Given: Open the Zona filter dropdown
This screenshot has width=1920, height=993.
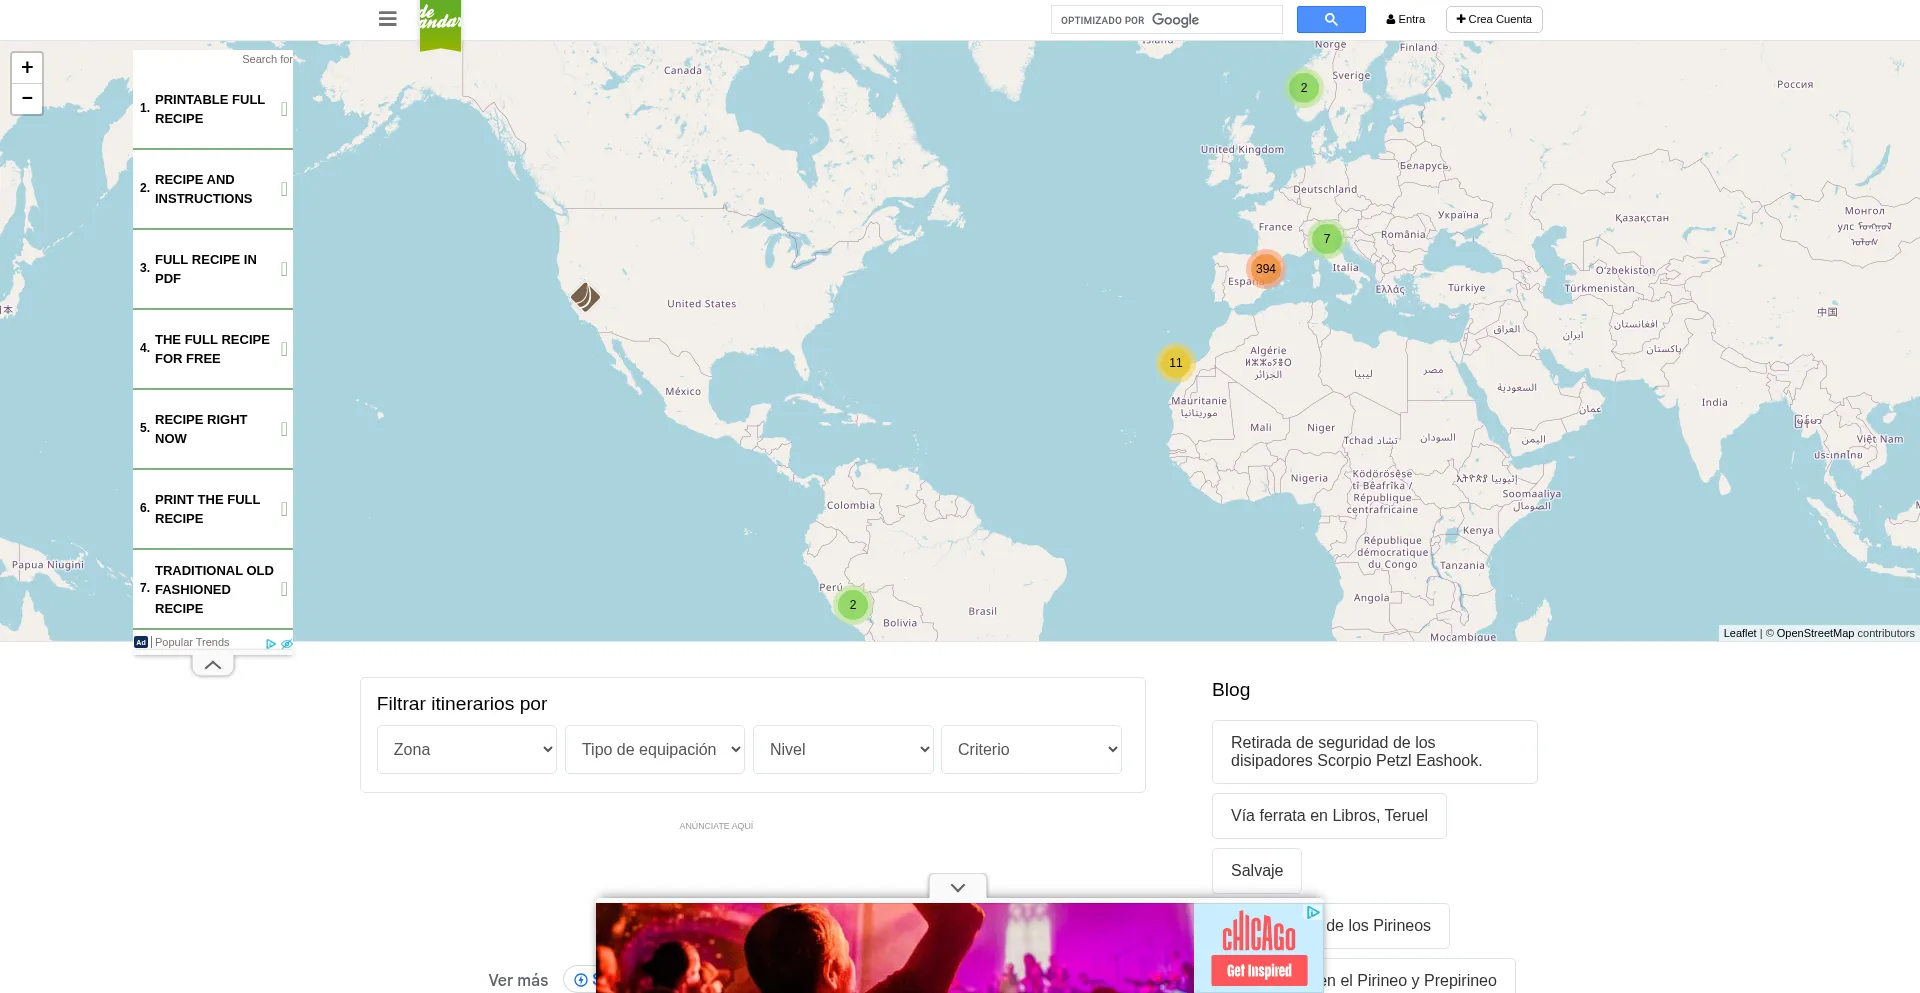Looking at the screenshot, I should click(x=466, y=749).
